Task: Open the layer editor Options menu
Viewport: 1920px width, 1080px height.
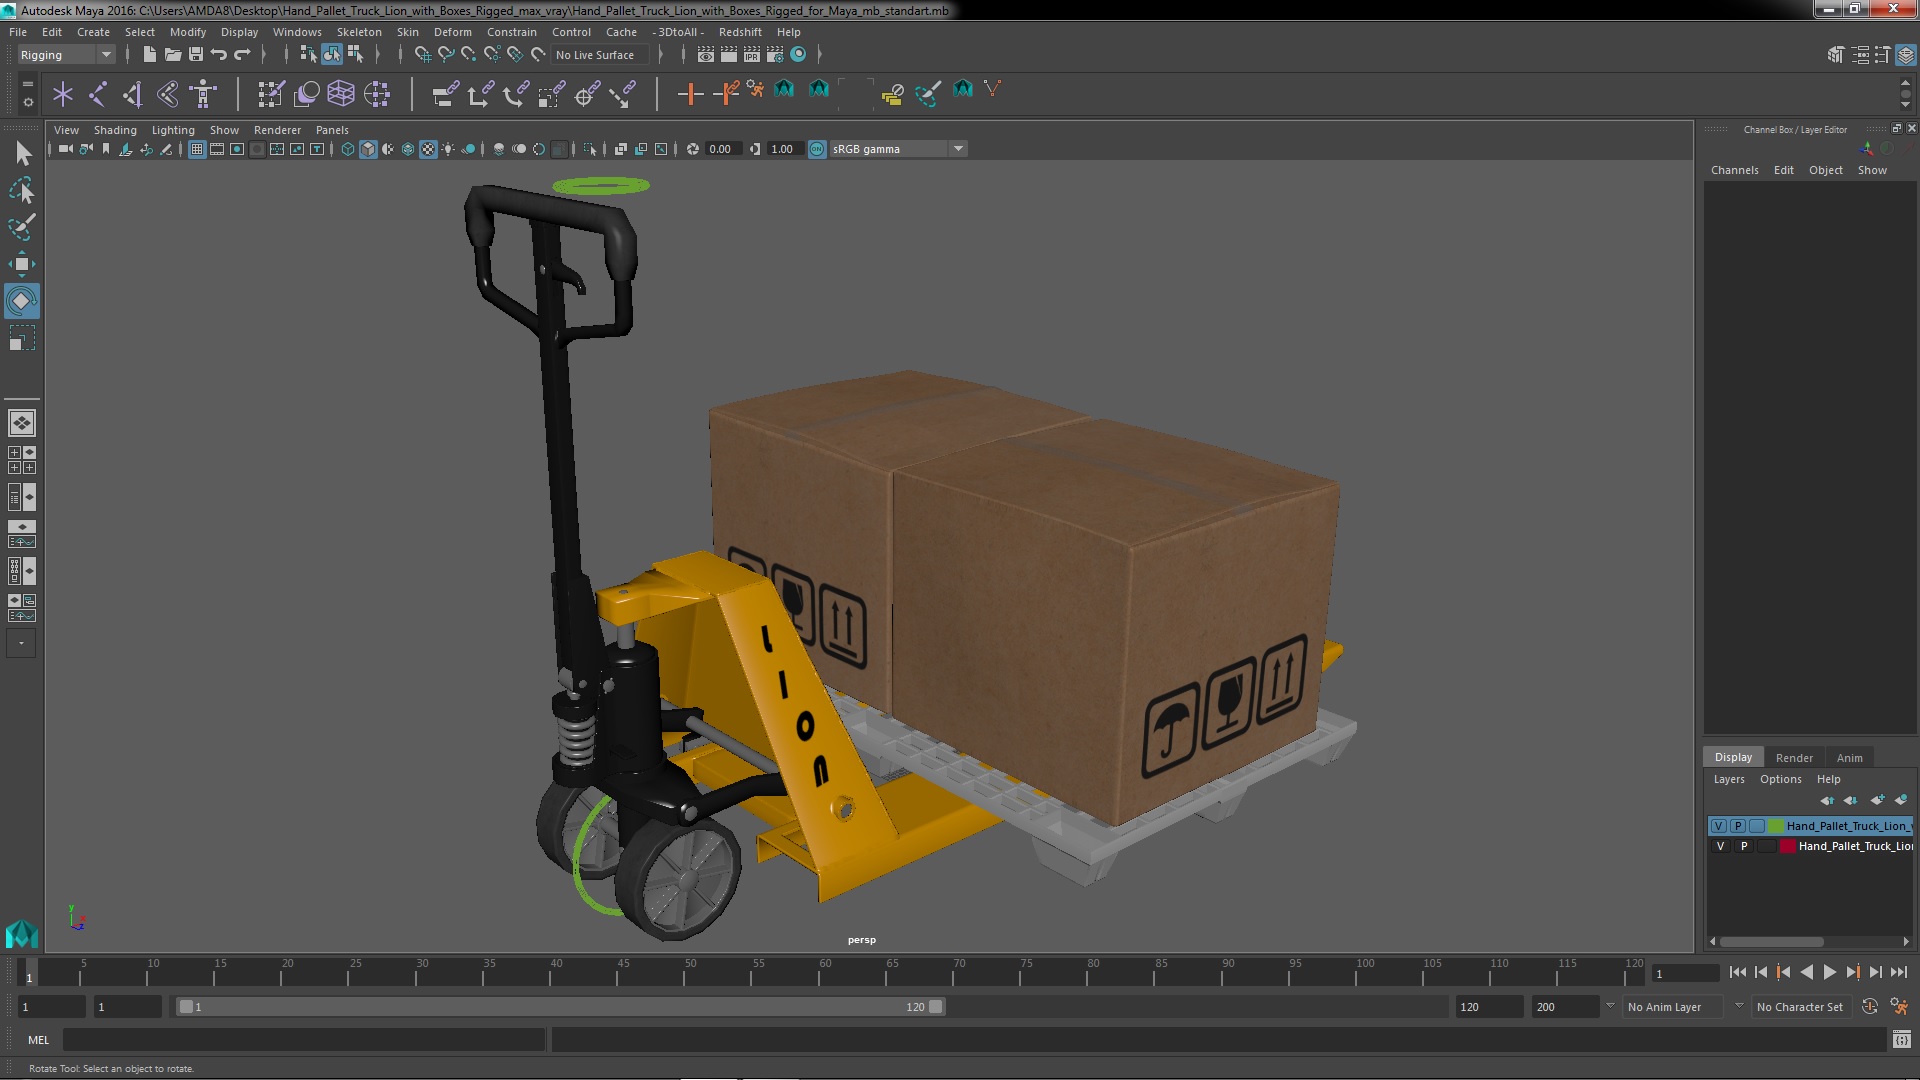Action: point(1780,779)
